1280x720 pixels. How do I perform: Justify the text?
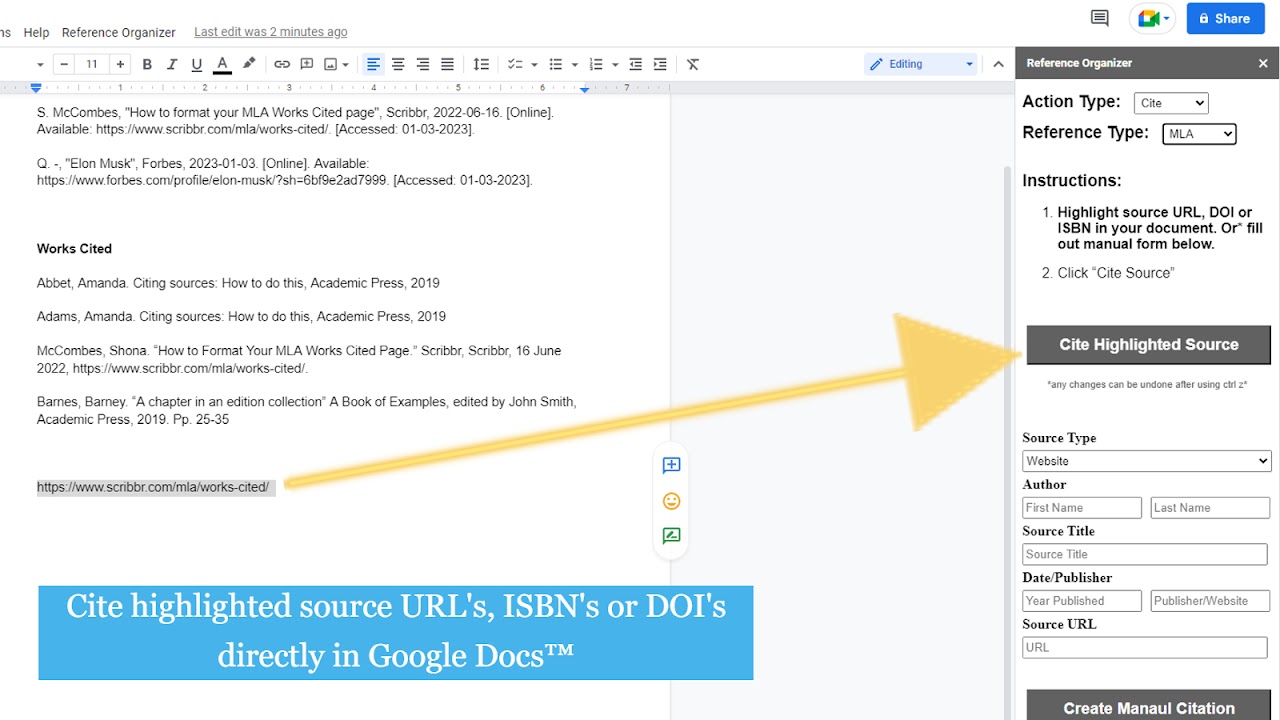447,64
